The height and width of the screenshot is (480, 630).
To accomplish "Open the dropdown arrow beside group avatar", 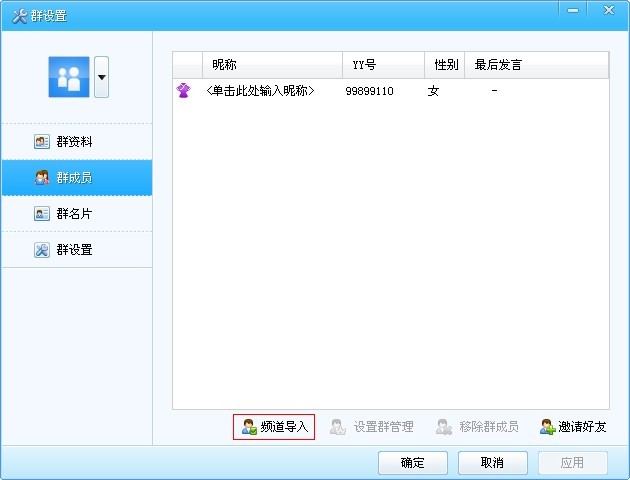I will (101, 77).
